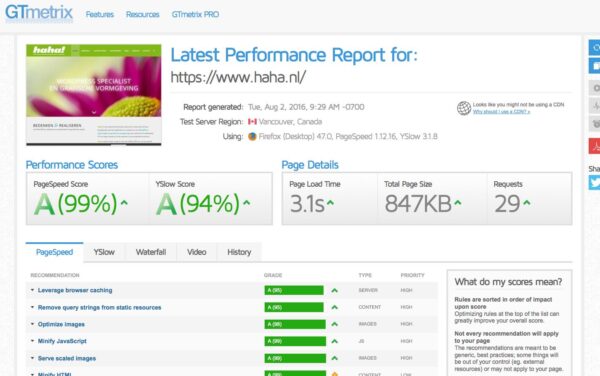
Task: Switch to the YSlow tab
Action: tap(104, 252)
